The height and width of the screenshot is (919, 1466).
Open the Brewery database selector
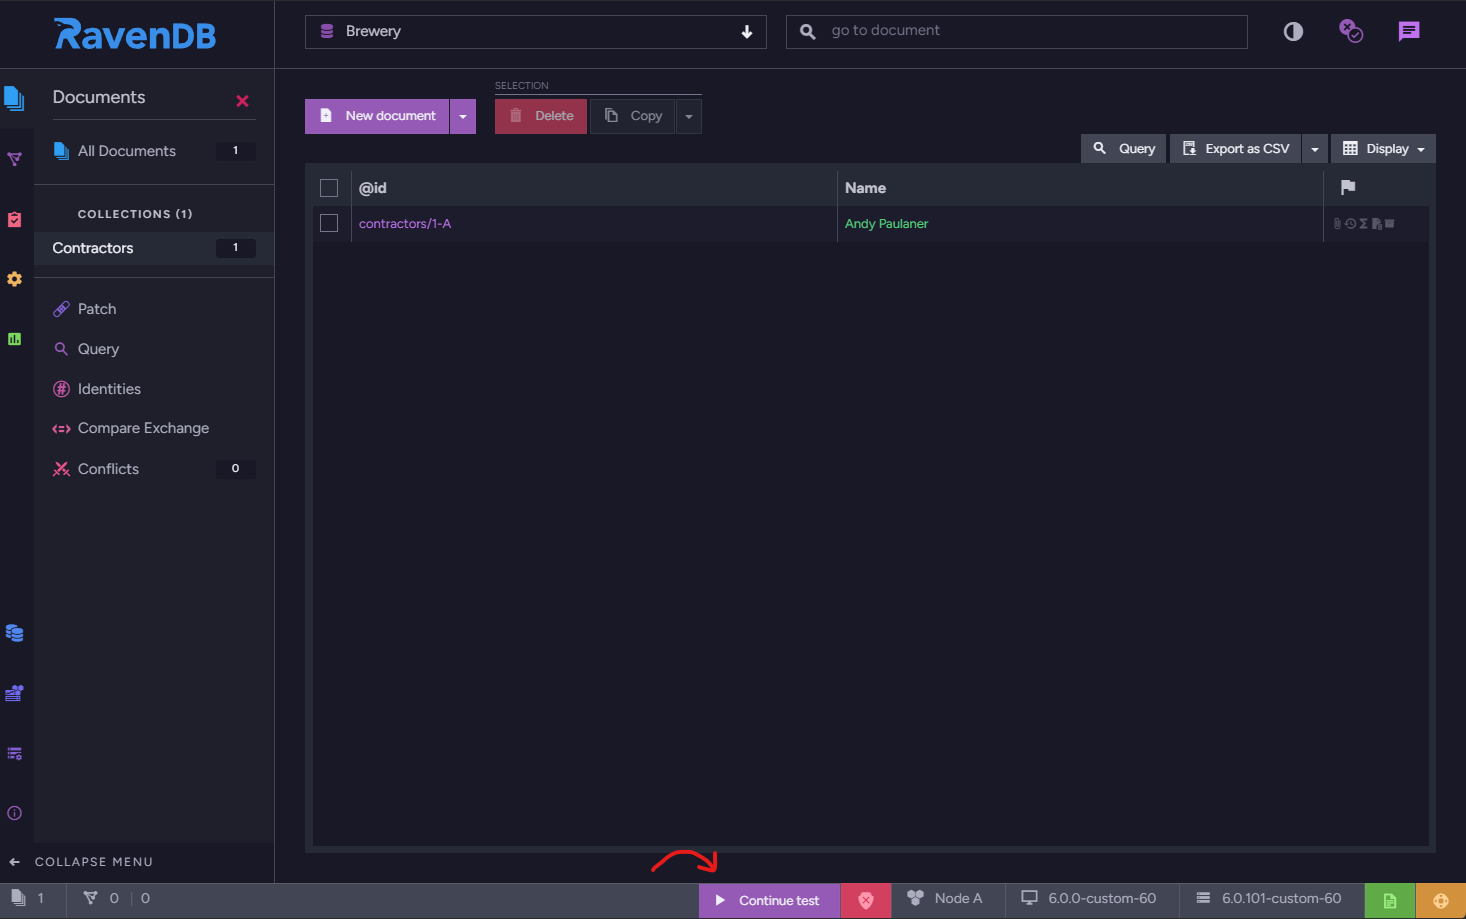(x=536, y=32)
